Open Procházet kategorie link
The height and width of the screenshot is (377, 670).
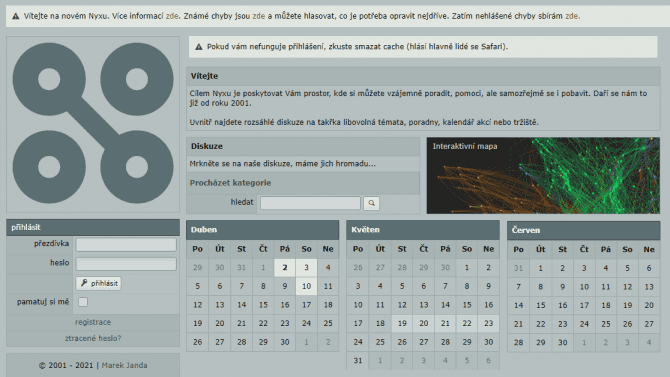coord(230,183)
